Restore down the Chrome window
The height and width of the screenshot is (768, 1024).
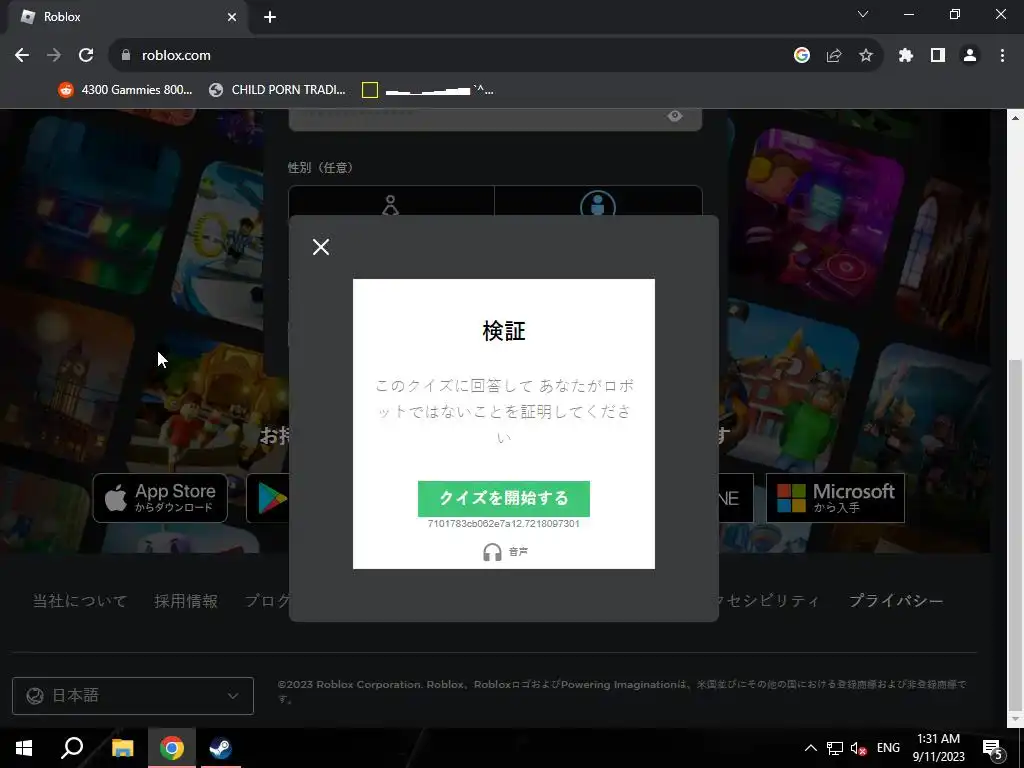[x=955, y=14]
